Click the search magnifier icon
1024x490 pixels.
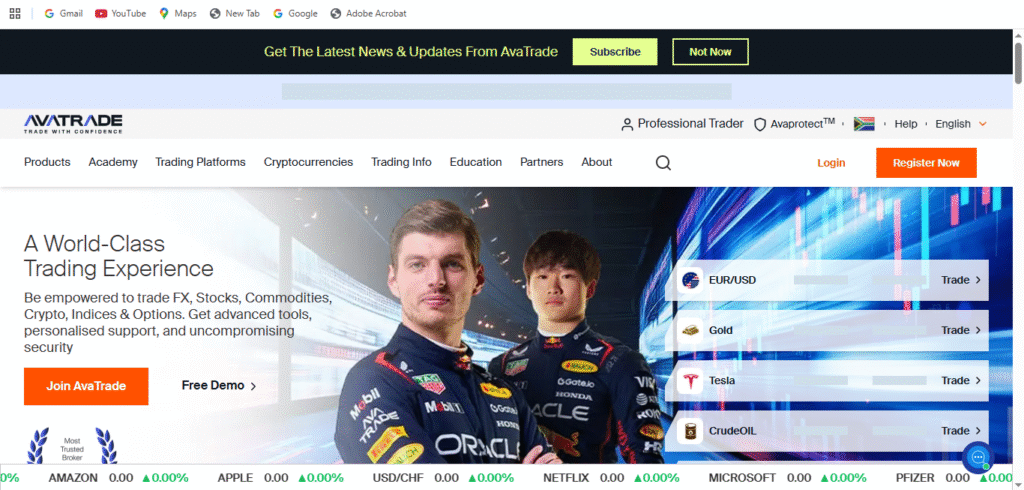[663, 163]
